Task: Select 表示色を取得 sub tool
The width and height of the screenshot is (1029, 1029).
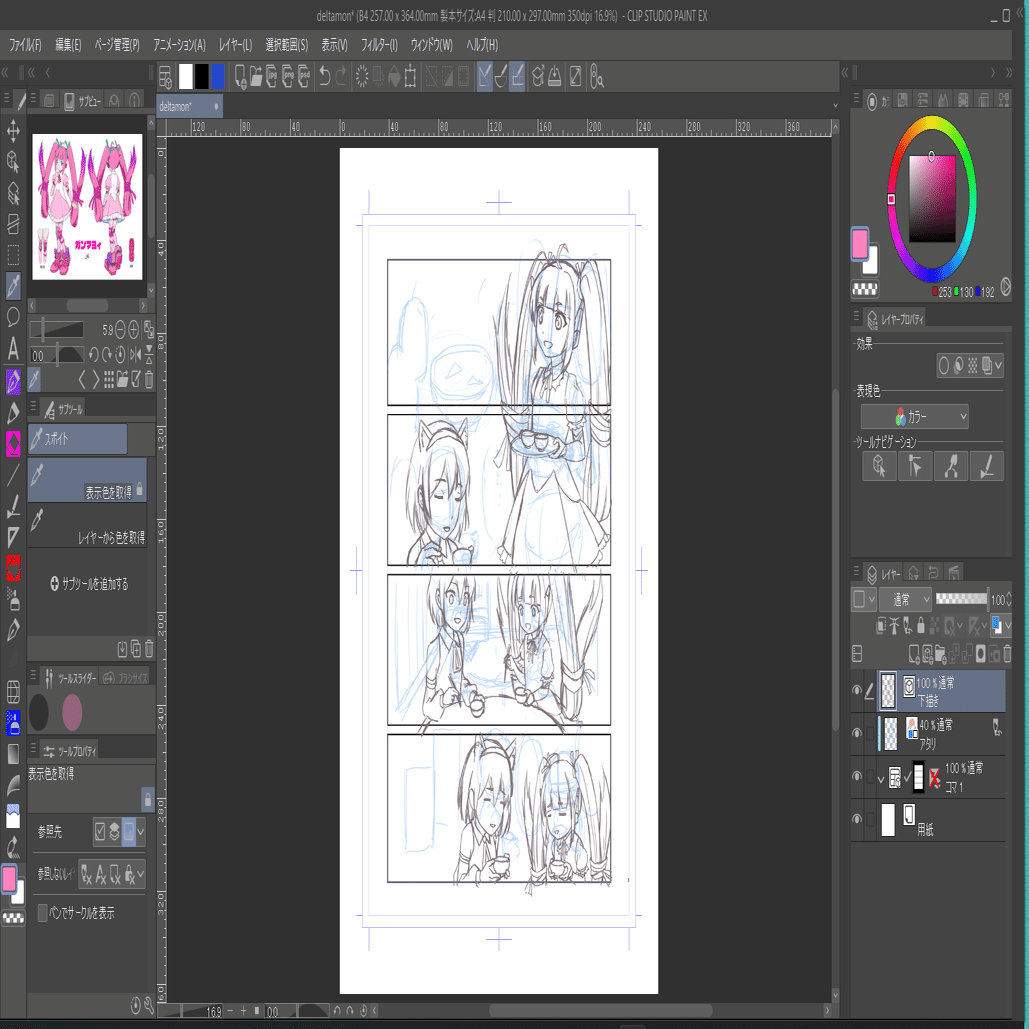Action: [x=87, y=480]
